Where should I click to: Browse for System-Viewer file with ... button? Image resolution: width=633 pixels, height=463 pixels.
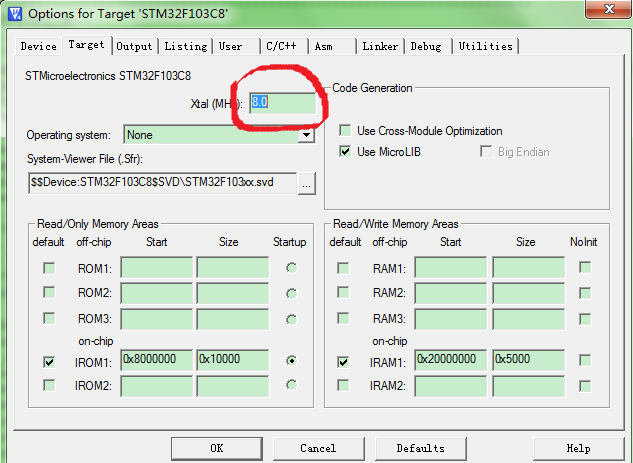[x=307, y=184]
